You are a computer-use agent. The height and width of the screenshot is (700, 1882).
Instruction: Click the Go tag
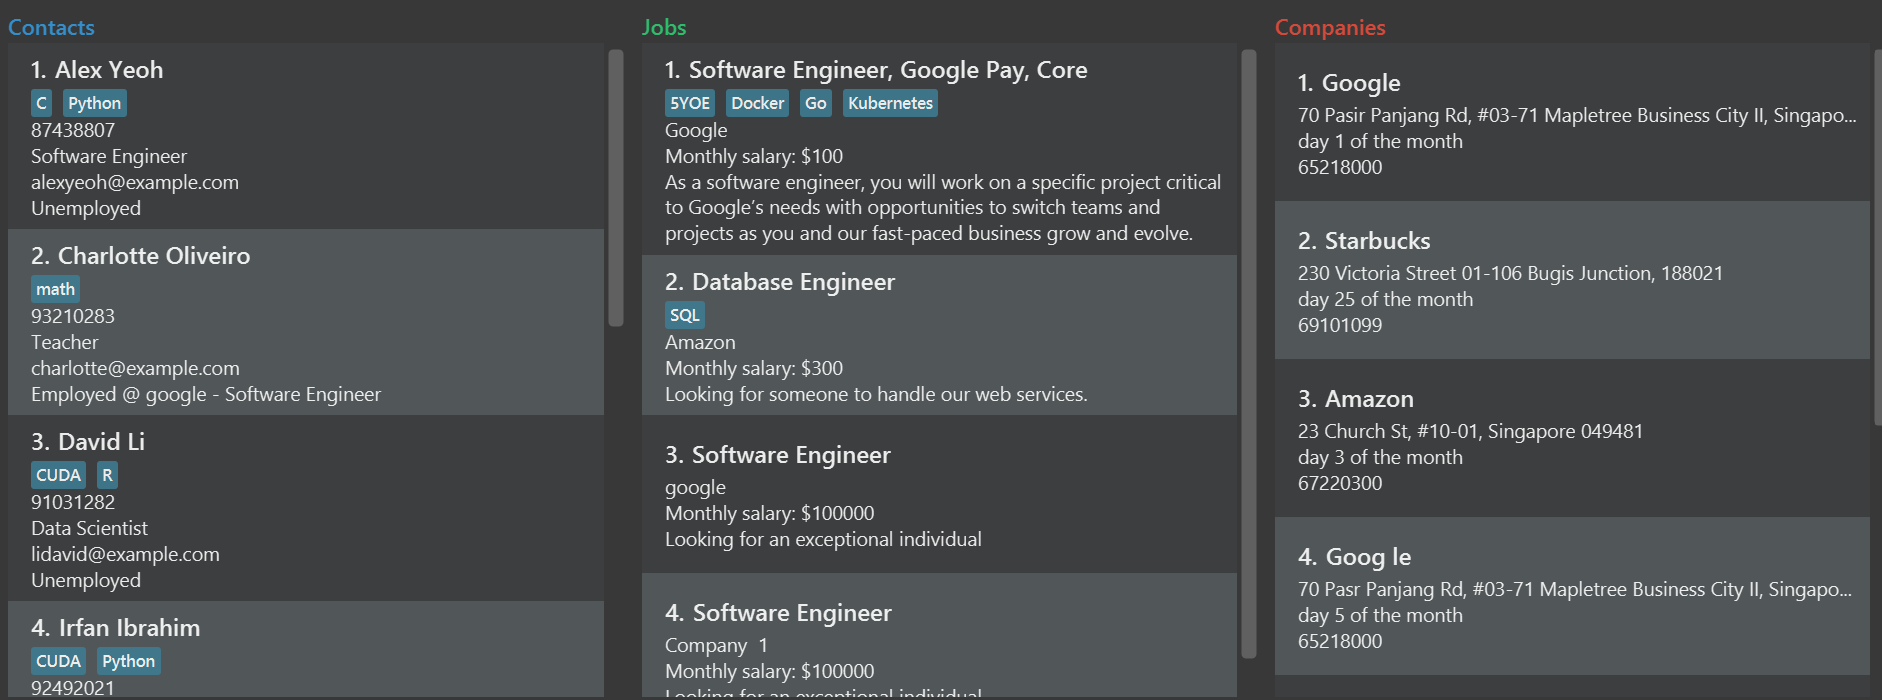(x=816, y=103)
